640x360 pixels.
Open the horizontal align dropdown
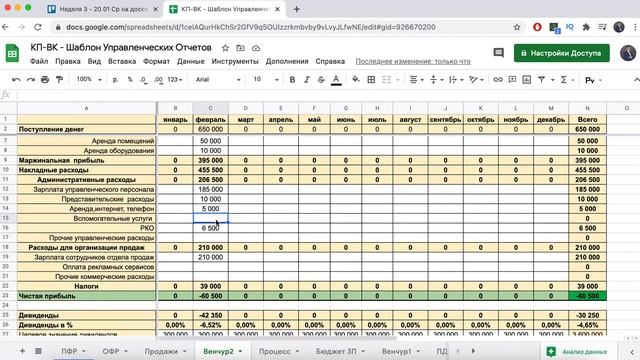416,80
